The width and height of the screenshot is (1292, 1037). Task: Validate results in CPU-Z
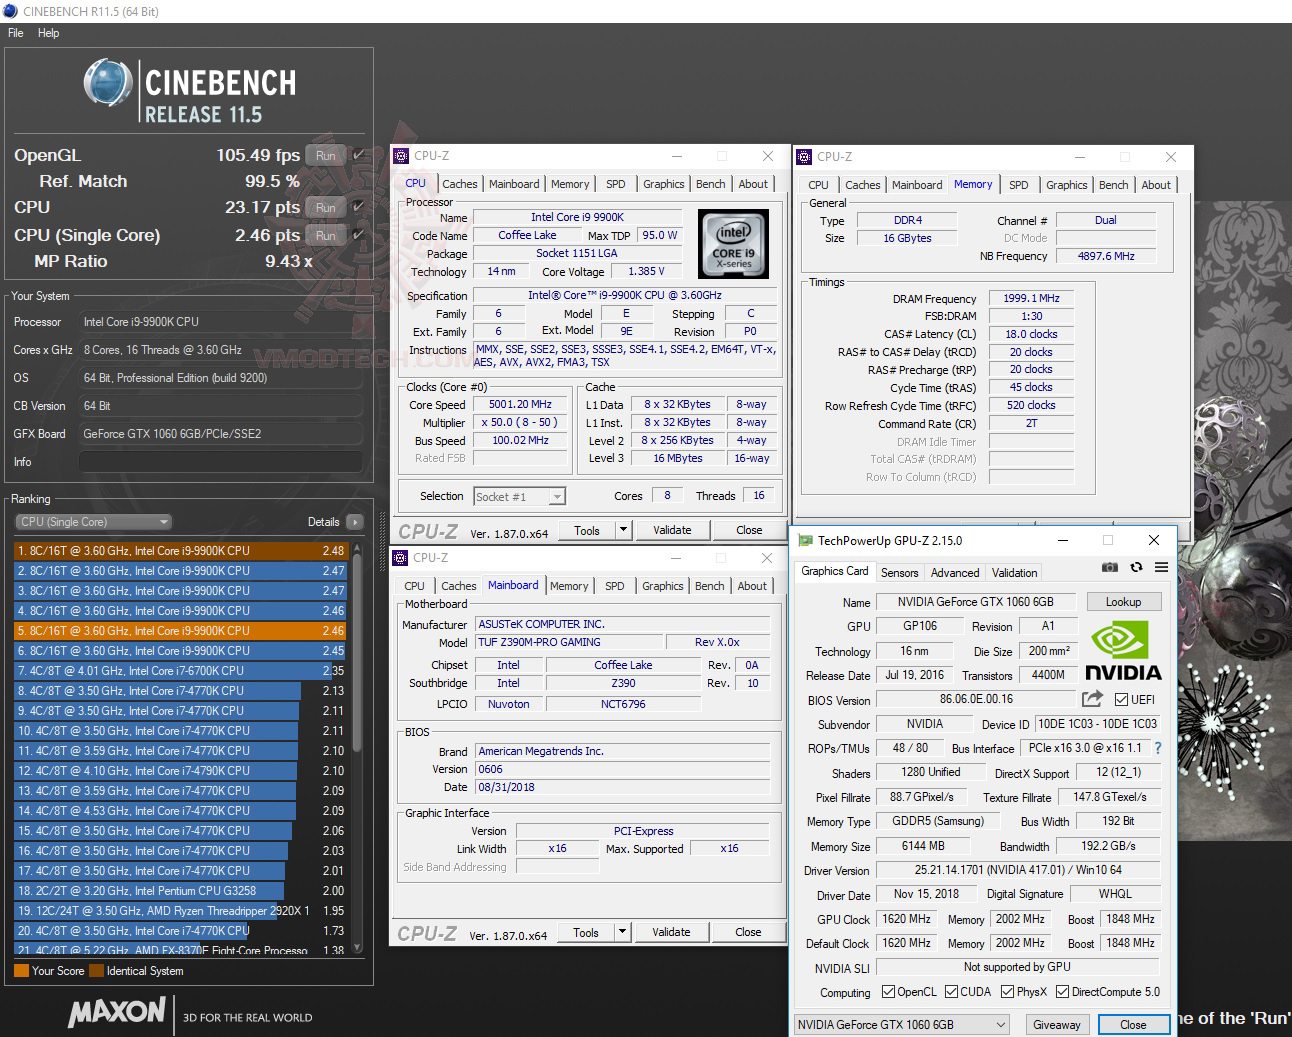coord(672,529)
